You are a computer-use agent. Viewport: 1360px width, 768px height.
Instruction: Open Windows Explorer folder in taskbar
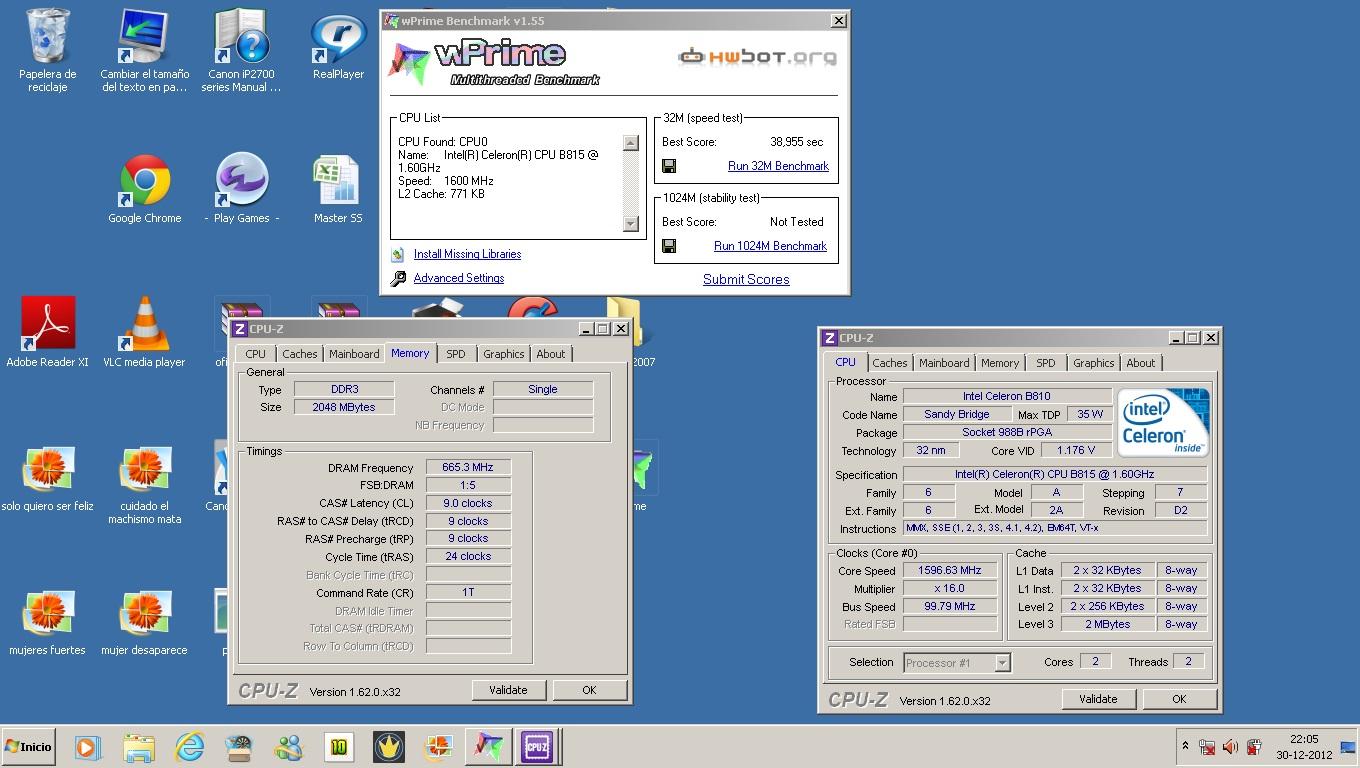point(139,747)
